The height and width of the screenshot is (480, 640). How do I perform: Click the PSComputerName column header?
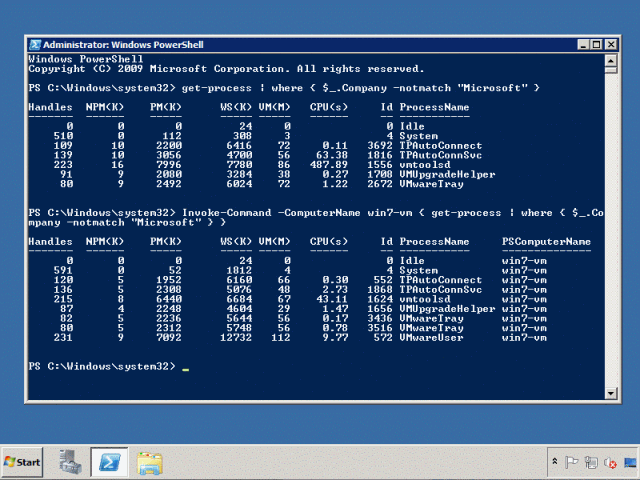coord(546,242)
